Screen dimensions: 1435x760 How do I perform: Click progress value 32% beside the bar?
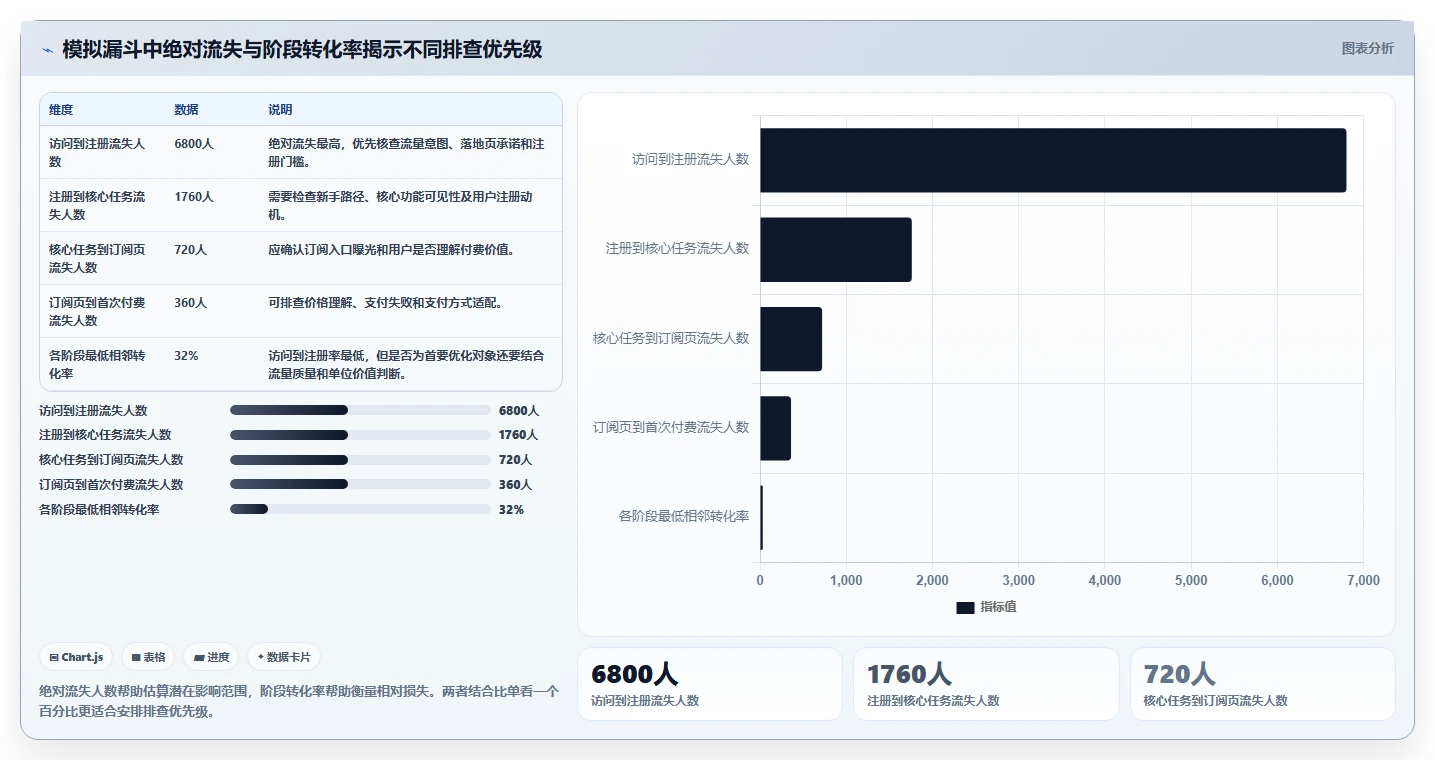pos(511,510)
